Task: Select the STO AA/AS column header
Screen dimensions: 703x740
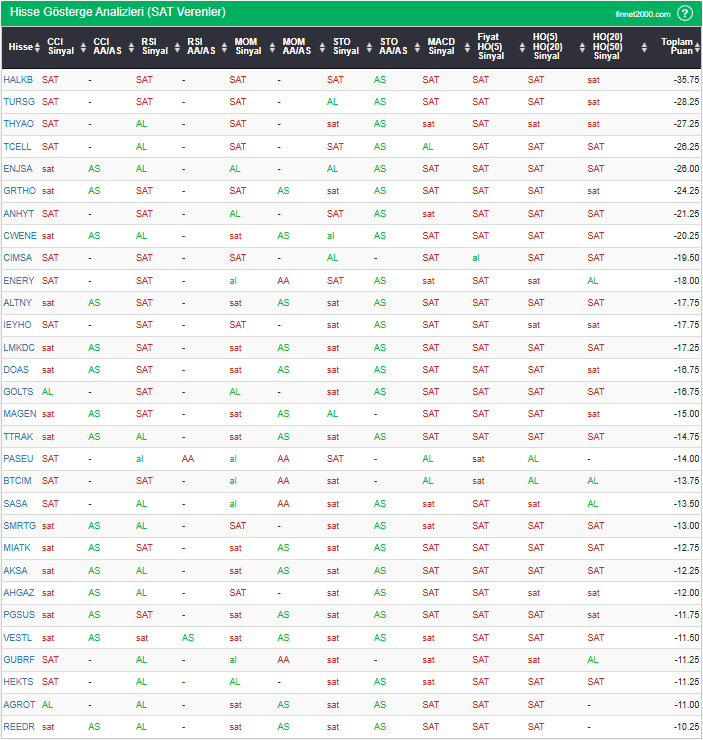Action: (395, 47)
